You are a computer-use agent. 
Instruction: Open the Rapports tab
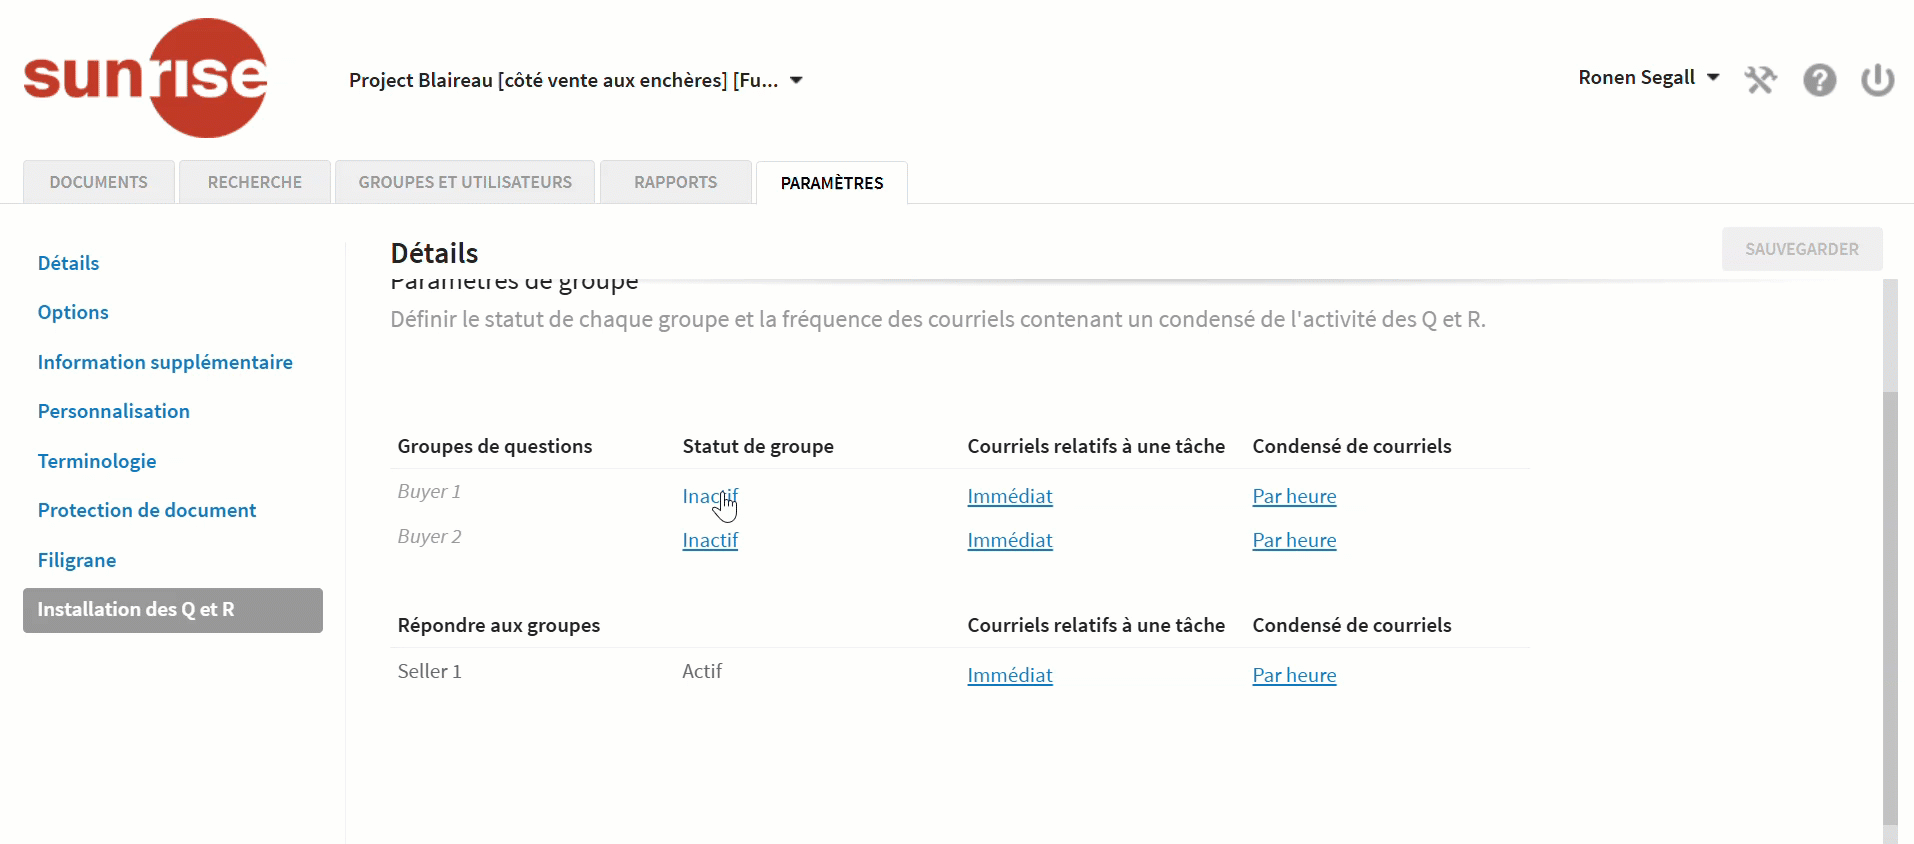coord(676,182)
